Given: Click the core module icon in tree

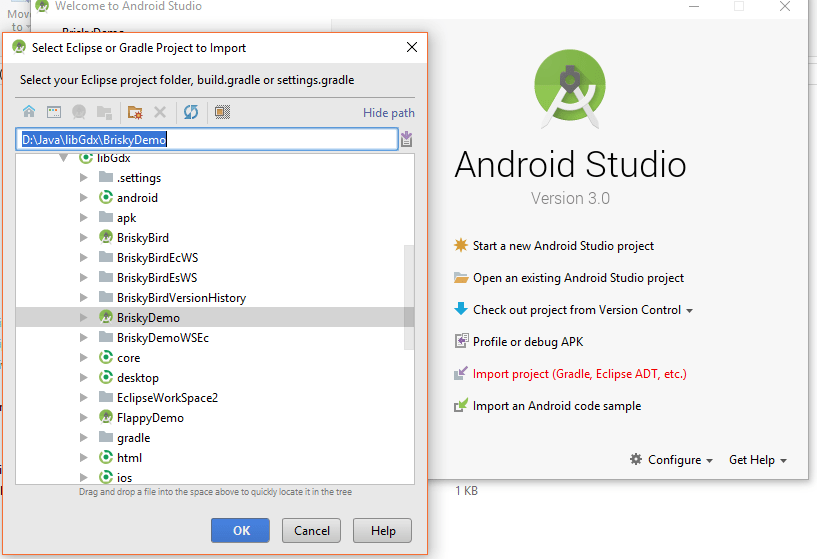Looking at the screenshot, I should 106,357.
